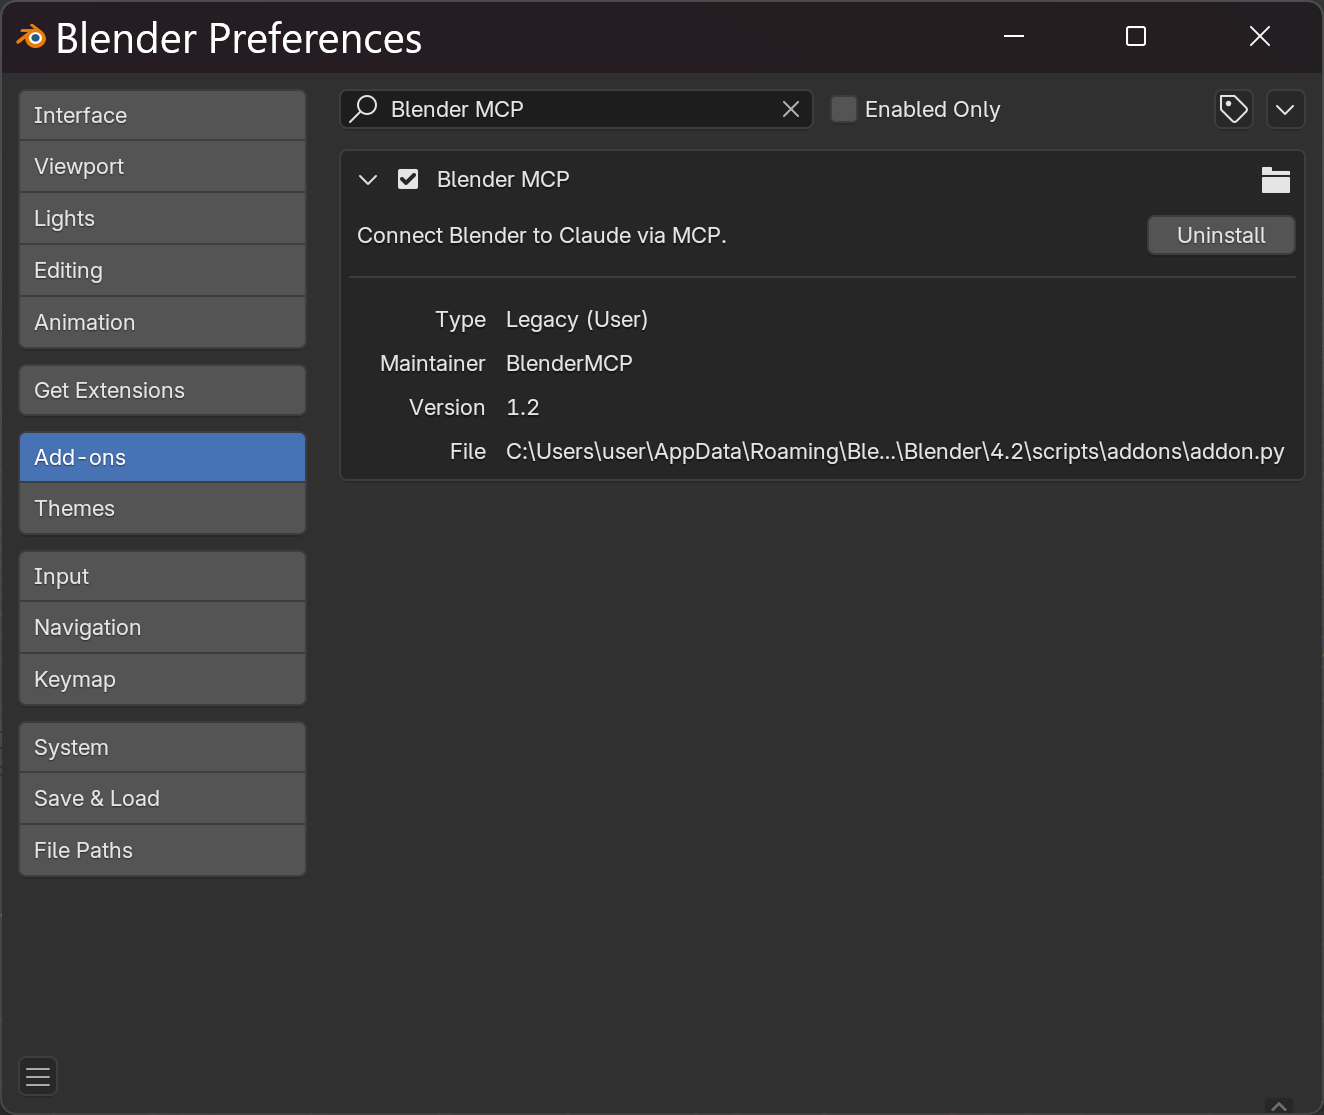Click into the Blender MCP search field
1324x1115 pixels.
pos(576,109)
